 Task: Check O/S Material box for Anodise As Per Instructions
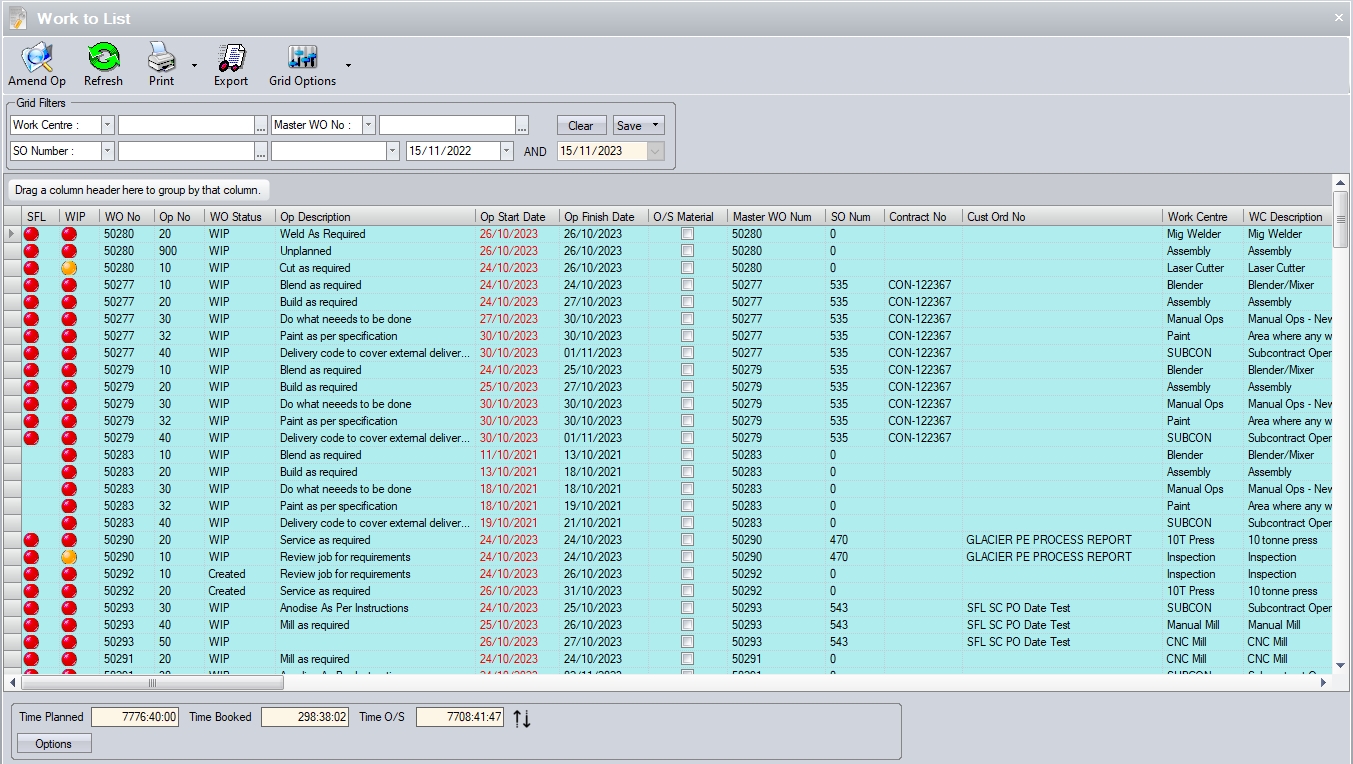coord(687,608)
